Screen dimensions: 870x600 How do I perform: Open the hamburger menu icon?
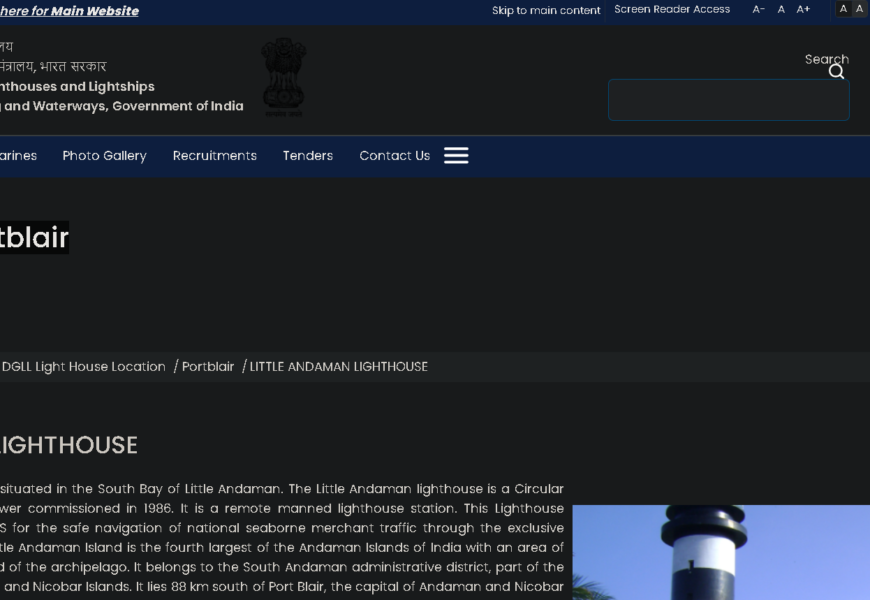click(456, 156)
